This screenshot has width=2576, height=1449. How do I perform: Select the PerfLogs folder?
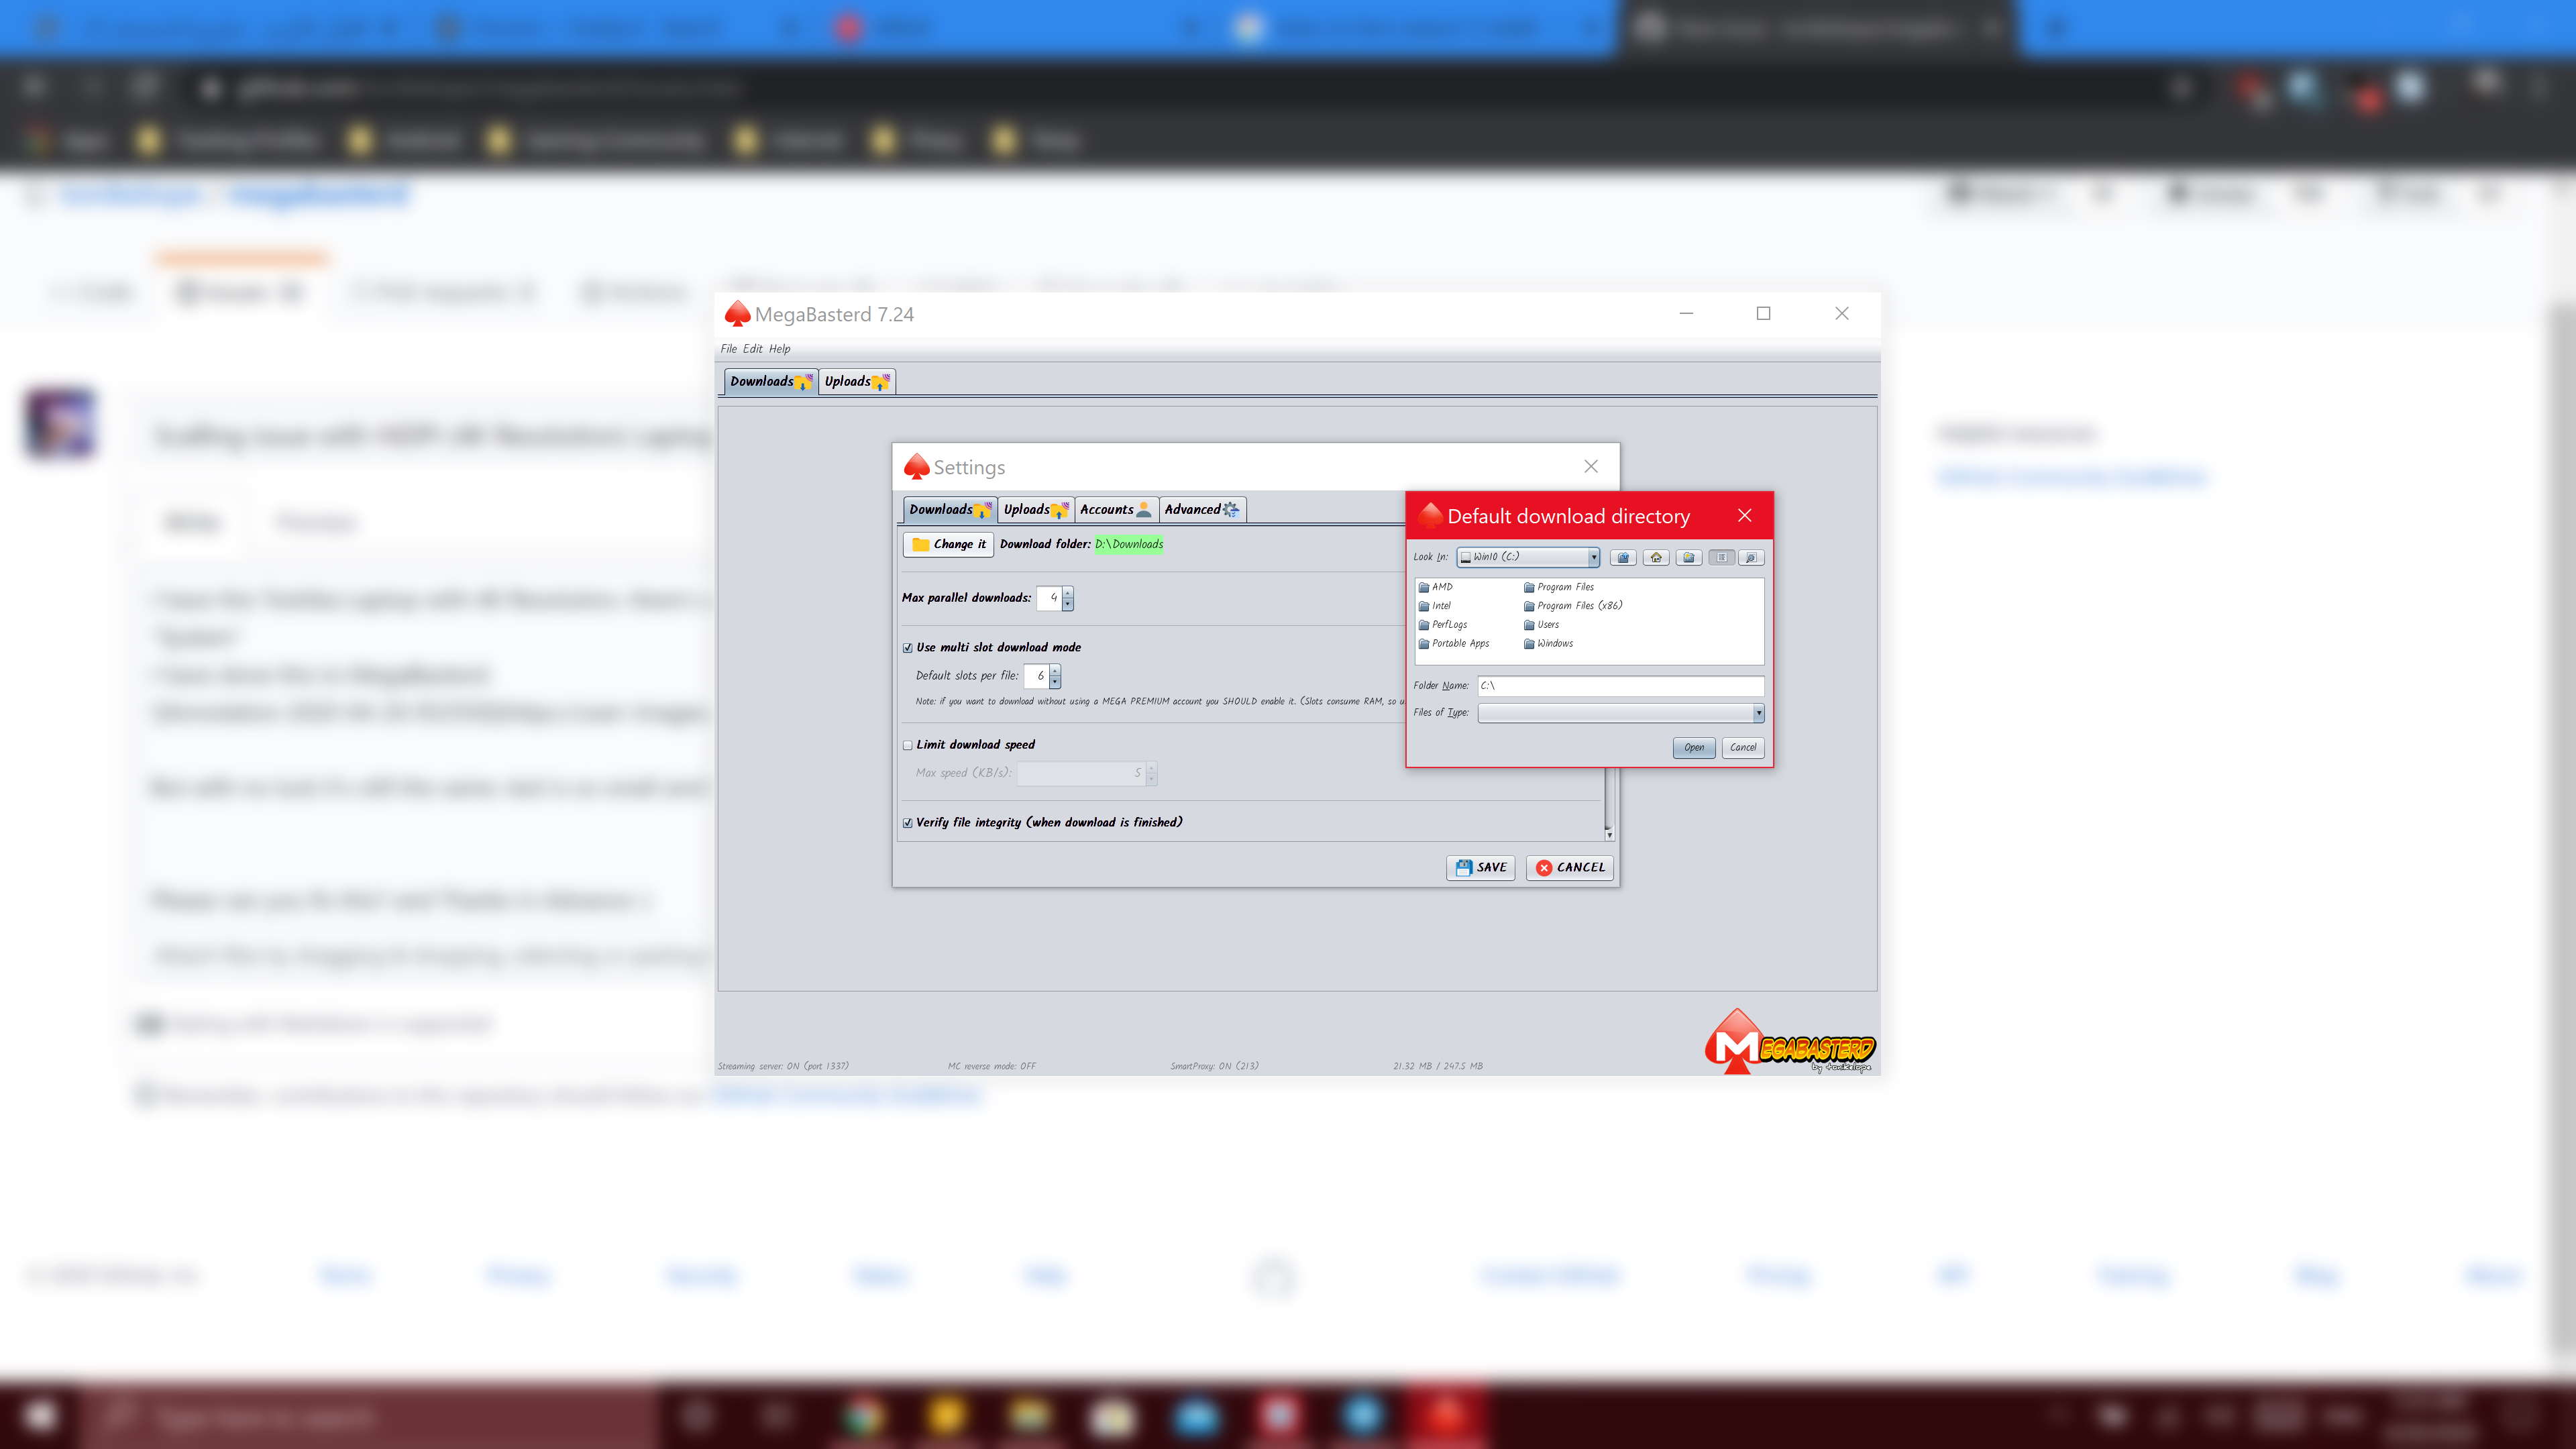(1443, 625)
